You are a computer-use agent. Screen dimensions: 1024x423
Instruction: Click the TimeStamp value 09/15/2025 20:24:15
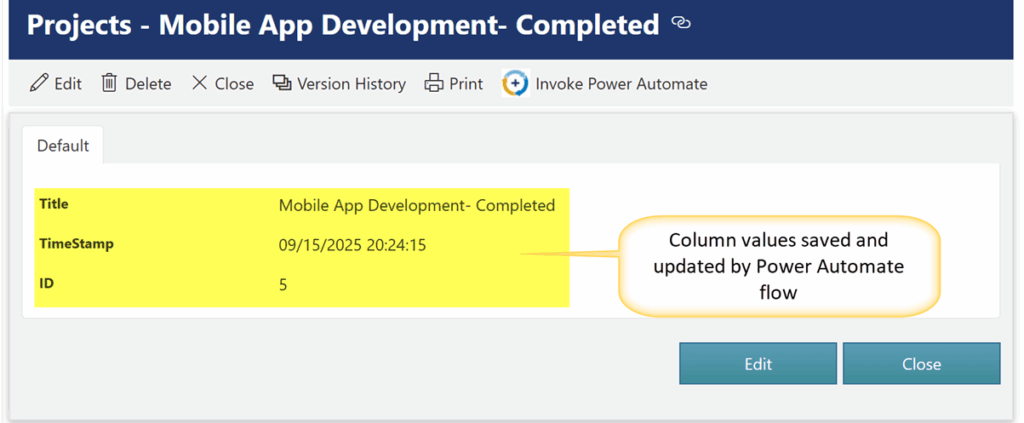tap(352, 245)
